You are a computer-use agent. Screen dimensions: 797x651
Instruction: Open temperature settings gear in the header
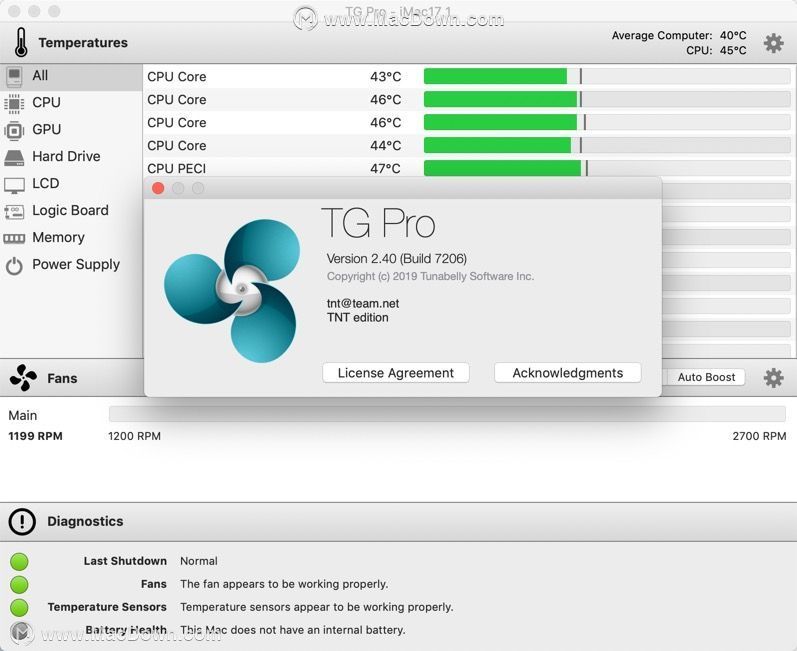point(773,43)
